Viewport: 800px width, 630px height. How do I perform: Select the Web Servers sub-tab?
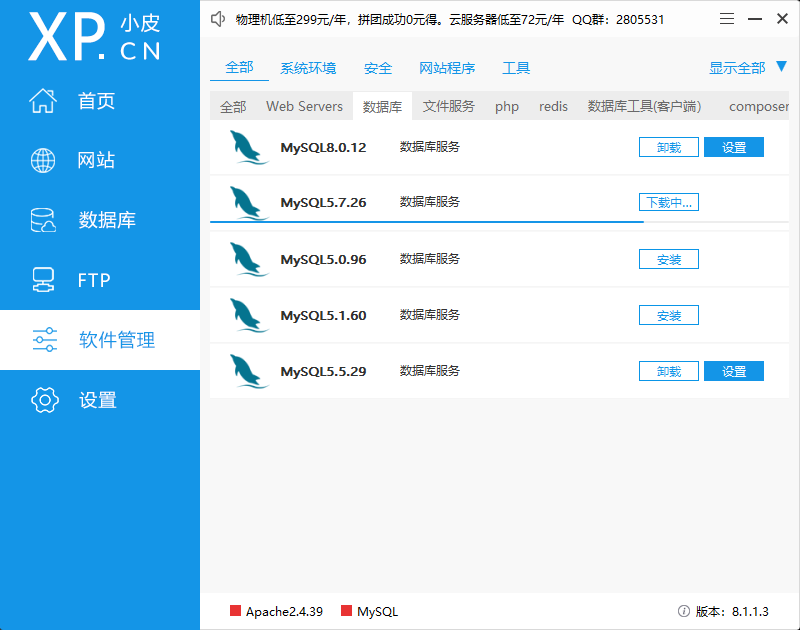pyautogui.click(x=304, y=107)
